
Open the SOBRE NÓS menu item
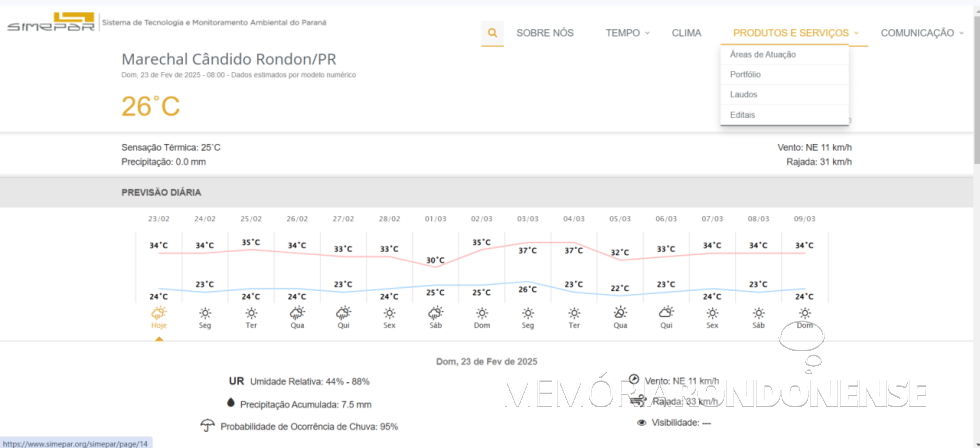[545, 33]
